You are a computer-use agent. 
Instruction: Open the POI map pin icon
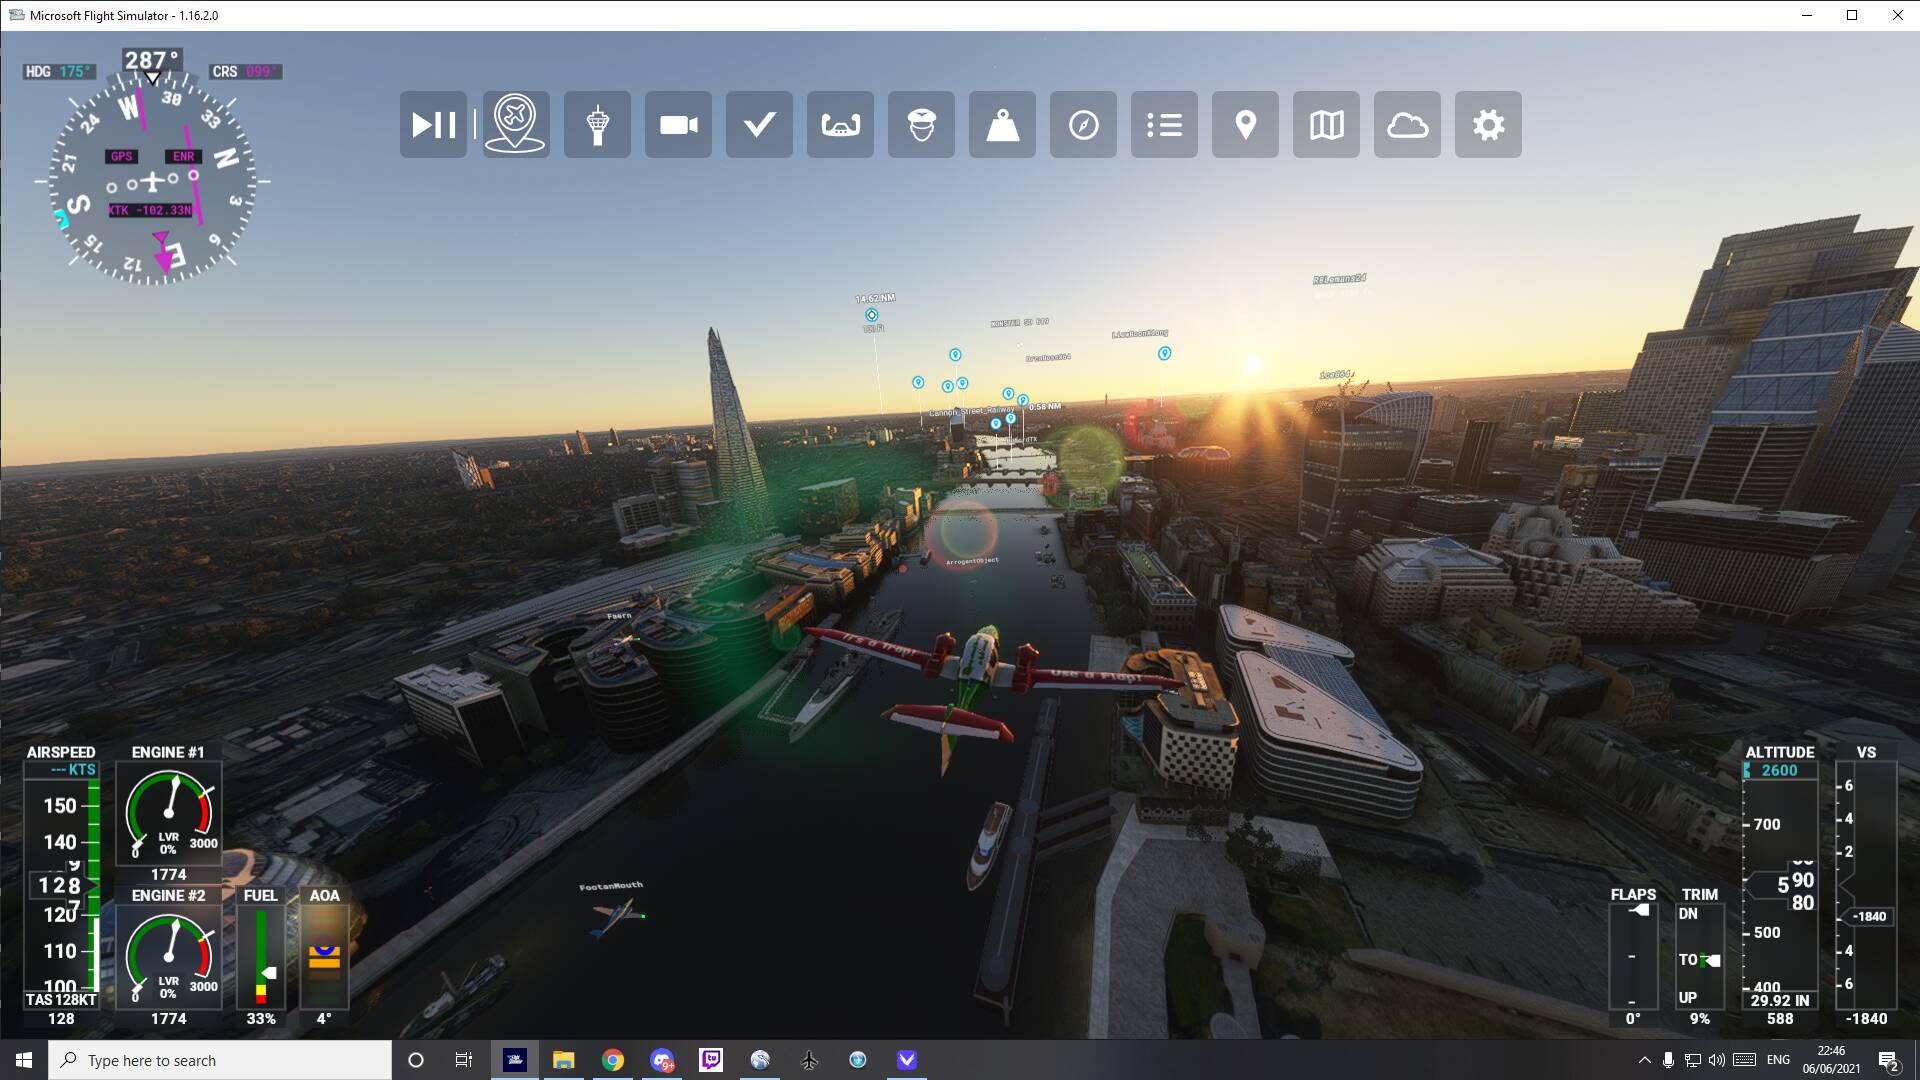[1245, 125]
